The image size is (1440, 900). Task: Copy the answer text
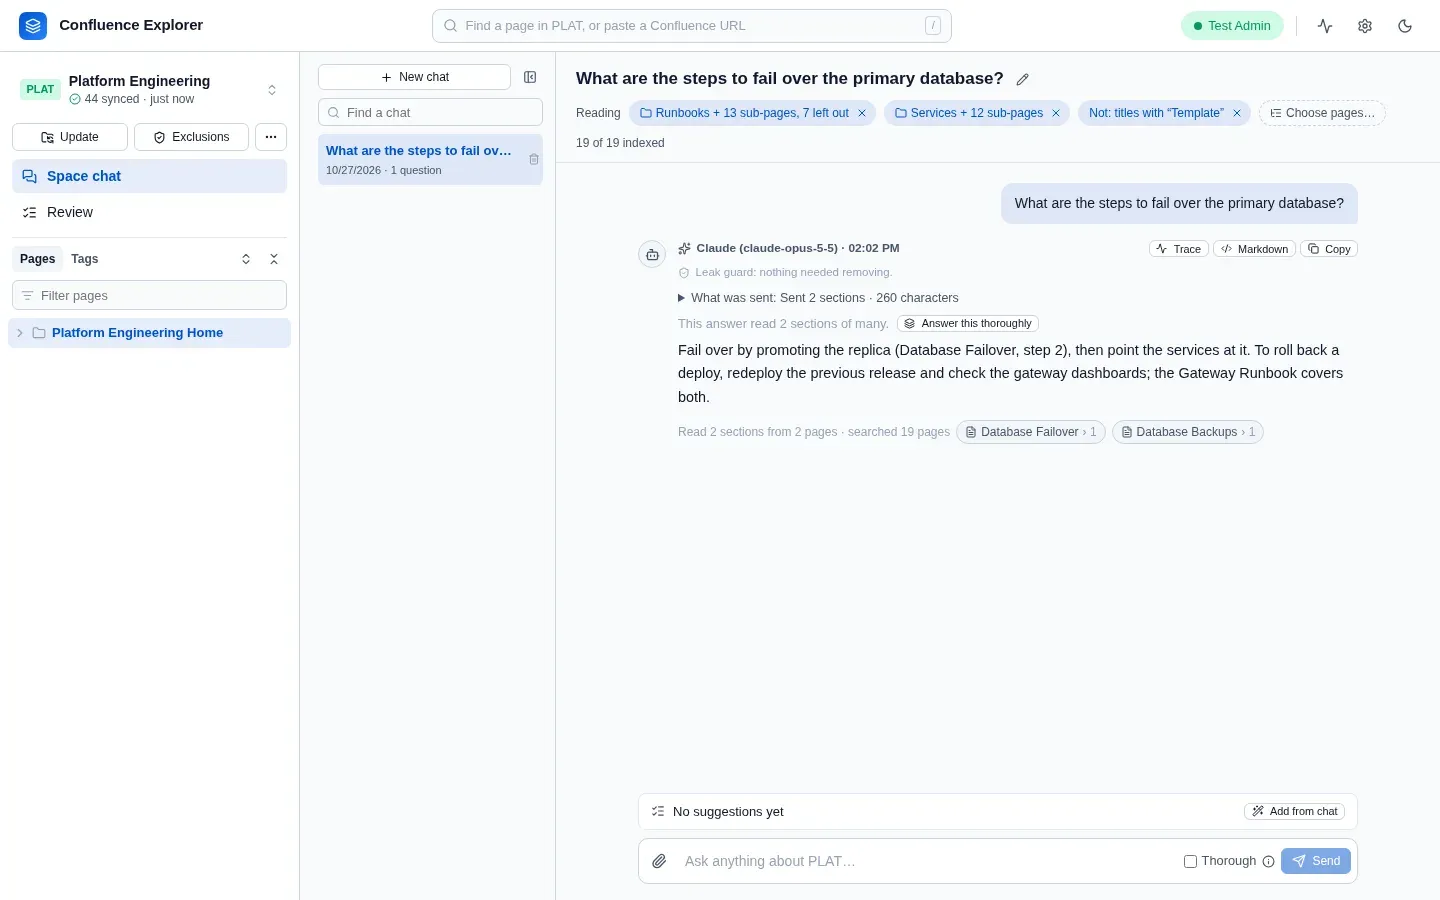coord(1329,249)
